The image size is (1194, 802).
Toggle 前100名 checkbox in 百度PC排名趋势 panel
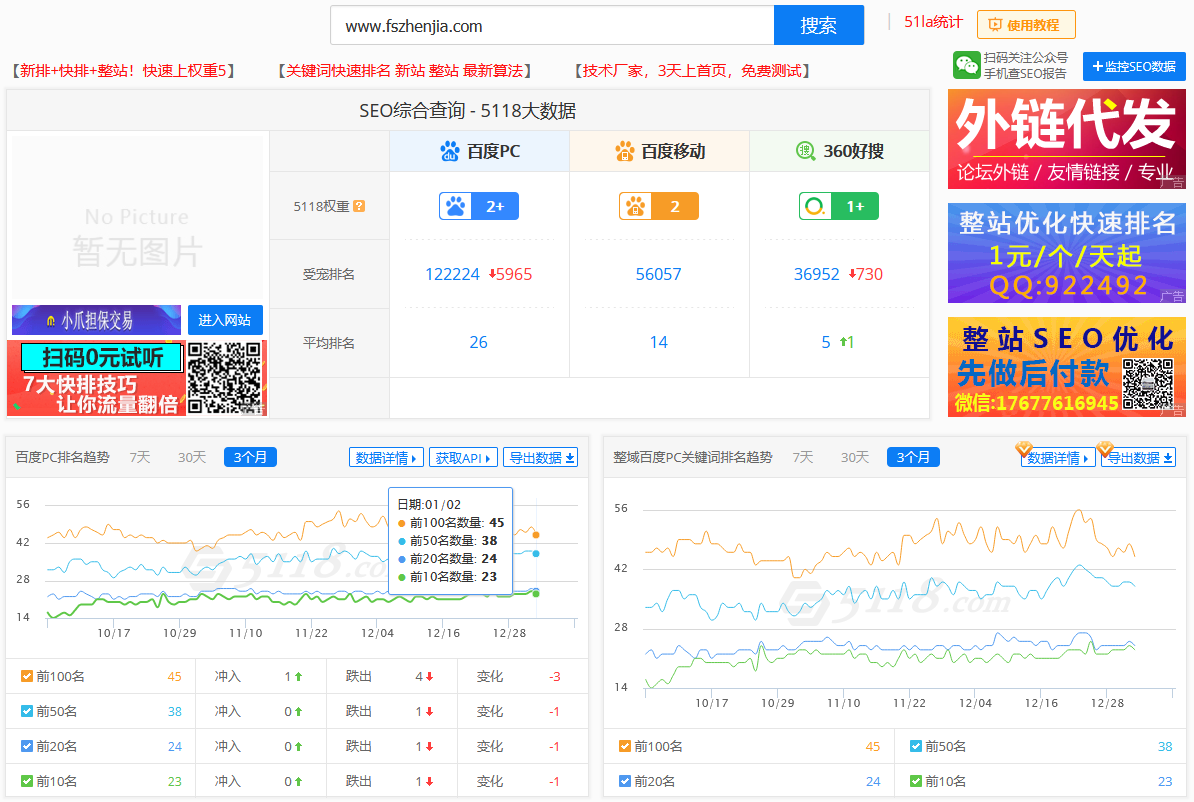tap(27, 676)
